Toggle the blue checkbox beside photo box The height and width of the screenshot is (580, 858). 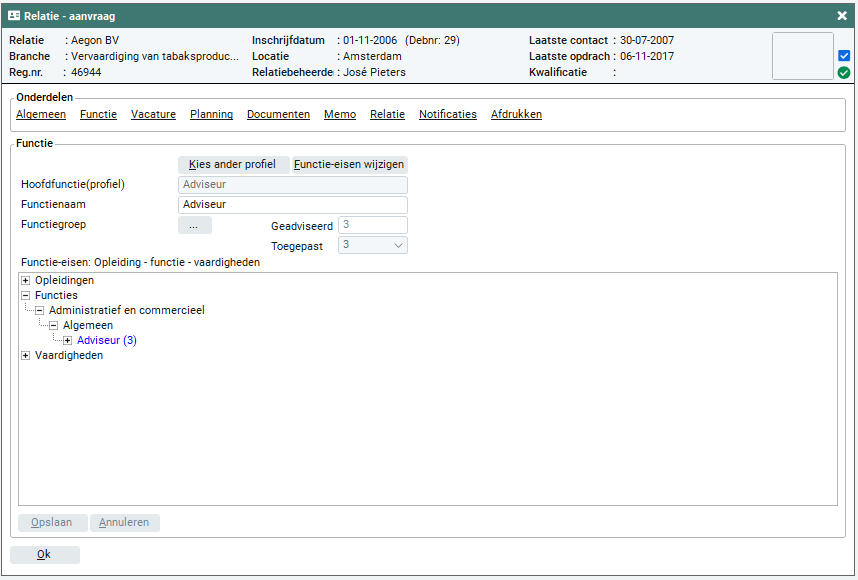[844, 56]
